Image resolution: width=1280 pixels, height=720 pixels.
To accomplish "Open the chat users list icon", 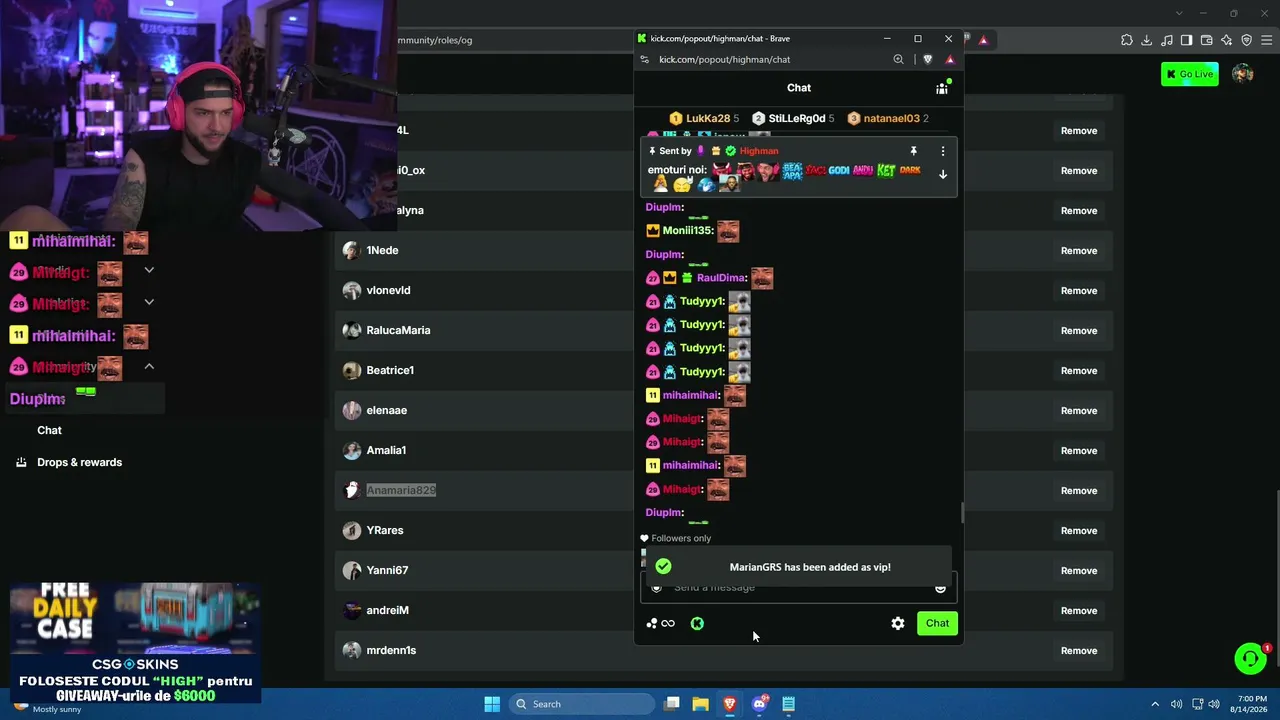I will 942,88.
